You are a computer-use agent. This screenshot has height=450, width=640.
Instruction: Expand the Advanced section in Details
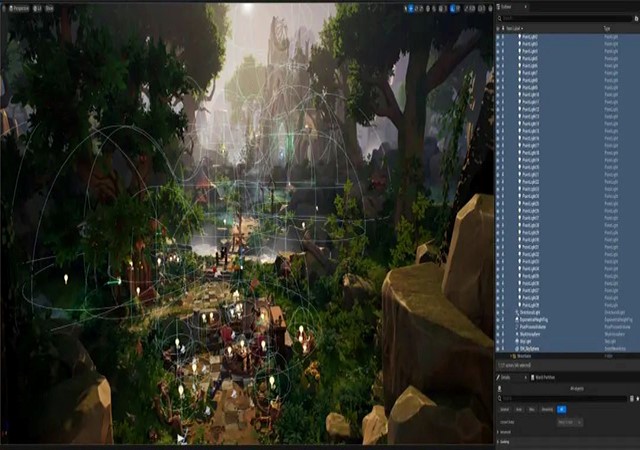498,432
